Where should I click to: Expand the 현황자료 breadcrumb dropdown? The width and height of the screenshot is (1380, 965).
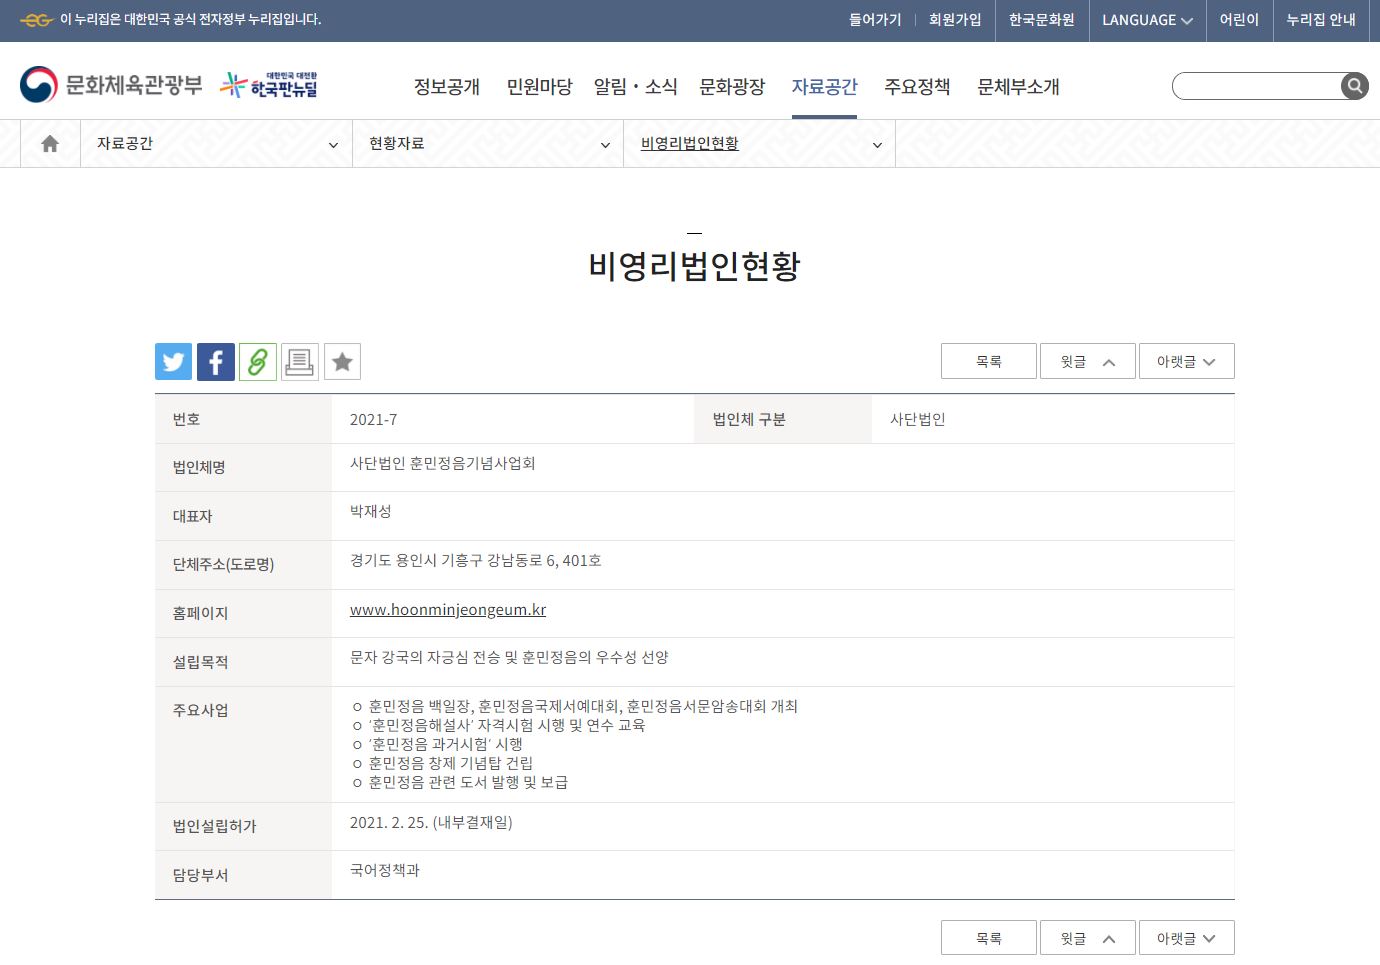point(488,144)
